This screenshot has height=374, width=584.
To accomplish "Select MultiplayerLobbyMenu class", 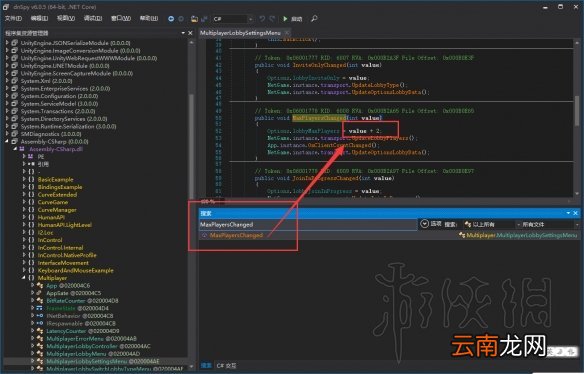I will pos(93,354).
